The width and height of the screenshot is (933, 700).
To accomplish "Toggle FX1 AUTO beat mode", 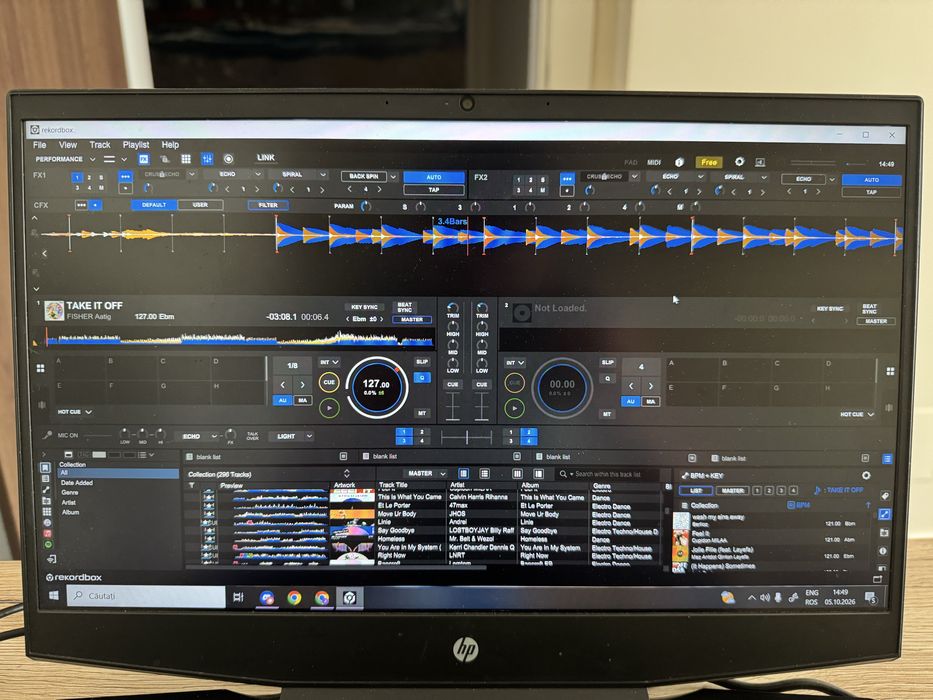I will [434, 177].
